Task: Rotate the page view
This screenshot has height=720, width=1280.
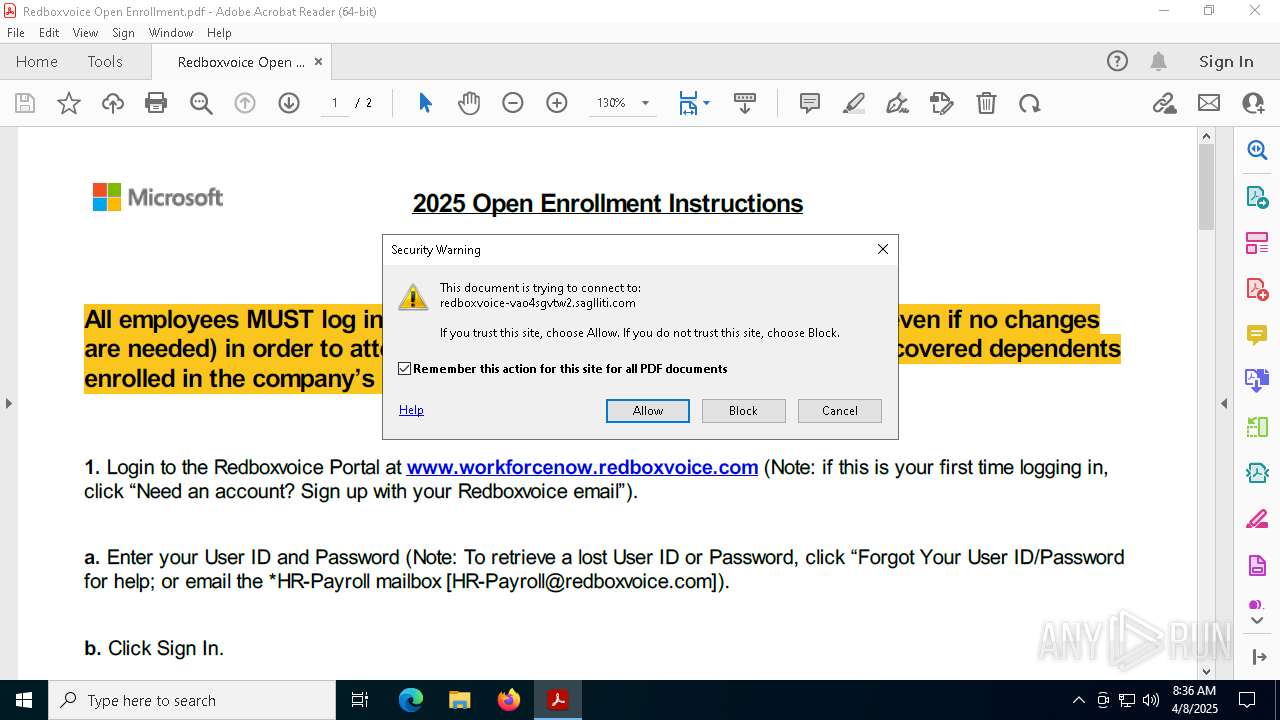Action: [x=1030, y=103]
